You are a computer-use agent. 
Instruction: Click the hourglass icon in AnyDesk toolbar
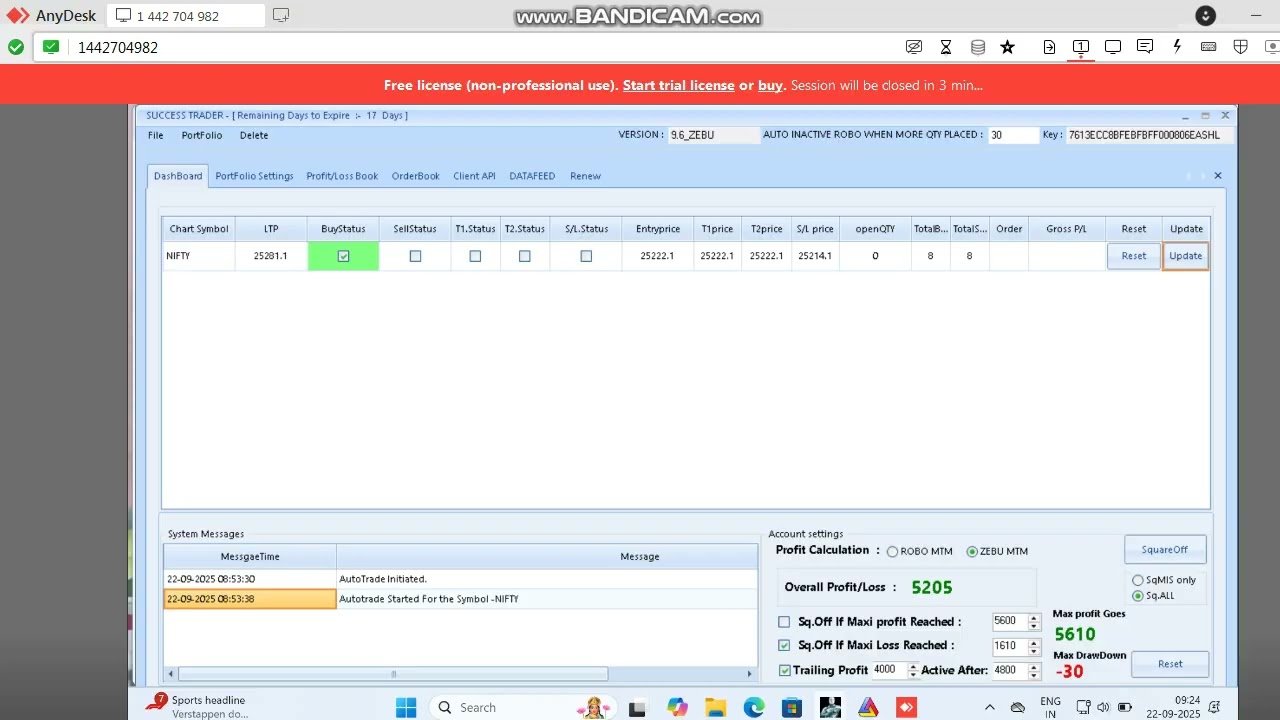pos(946,47)
